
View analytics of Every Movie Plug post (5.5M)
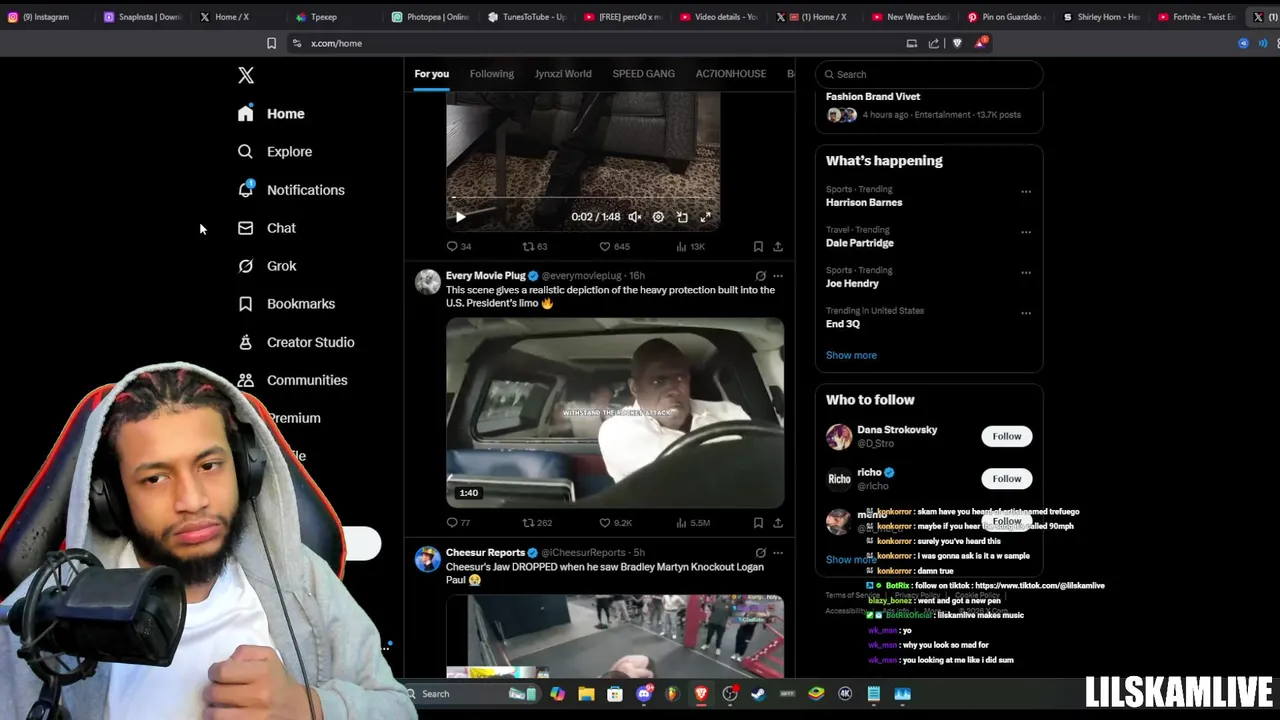point(693,522)
